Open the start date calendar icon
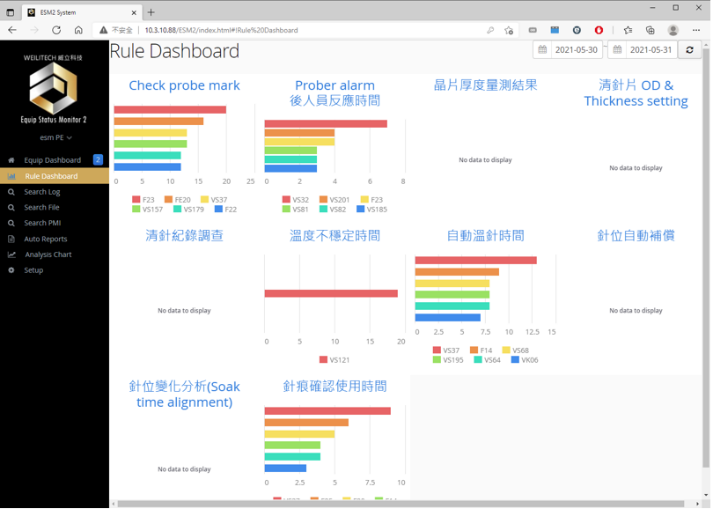Viewport: 713px width, 509px height. click(542, 50)
